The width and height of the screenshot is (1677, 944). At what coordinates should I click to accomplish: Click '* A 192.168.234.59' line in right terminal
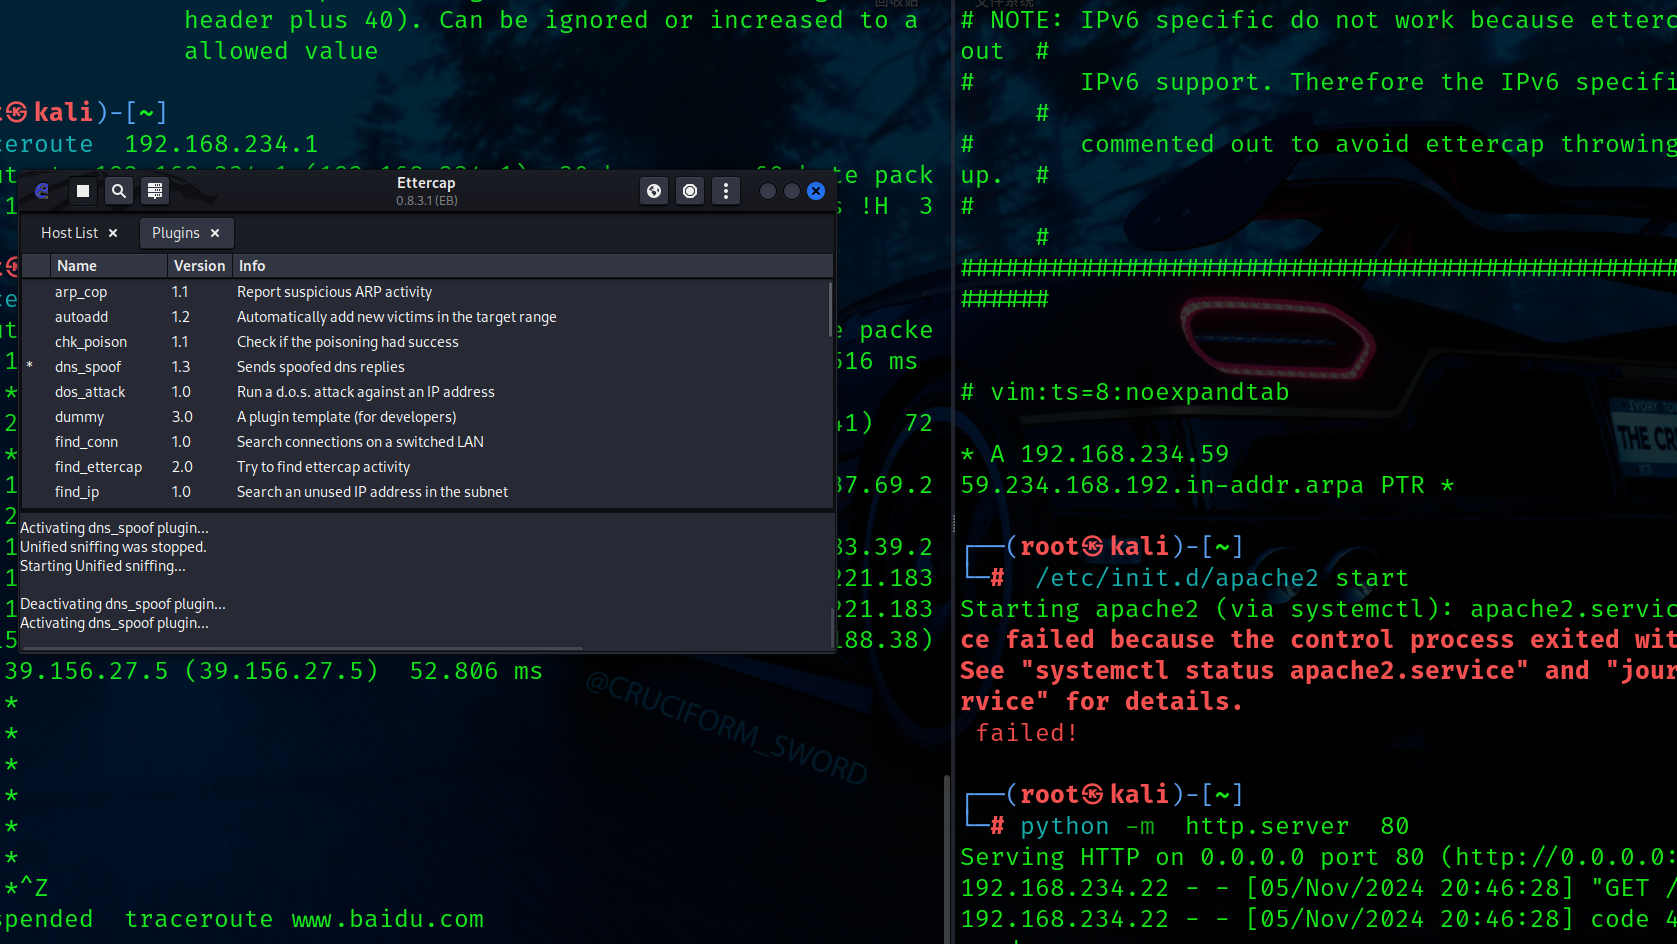coord(1095,454)
